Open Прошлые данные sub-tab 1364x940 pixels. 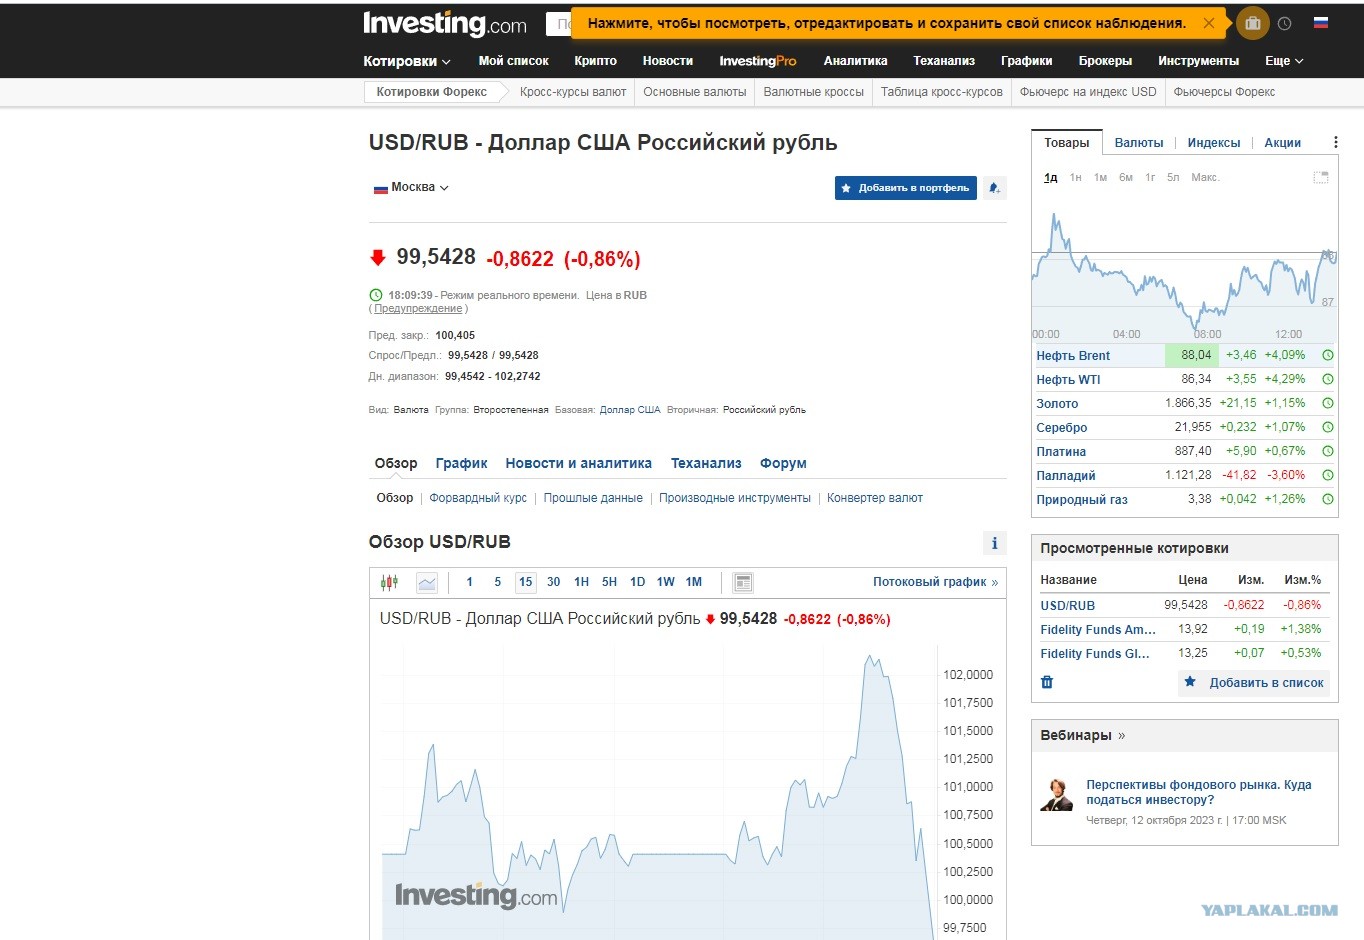[x=593, y=498]
